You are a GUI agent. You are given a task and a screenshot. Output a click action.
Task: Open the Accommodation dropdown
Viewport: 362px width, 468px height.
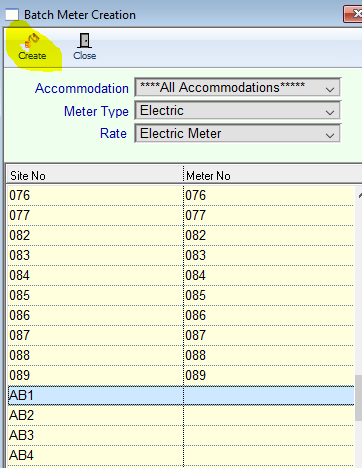point(237,88)
